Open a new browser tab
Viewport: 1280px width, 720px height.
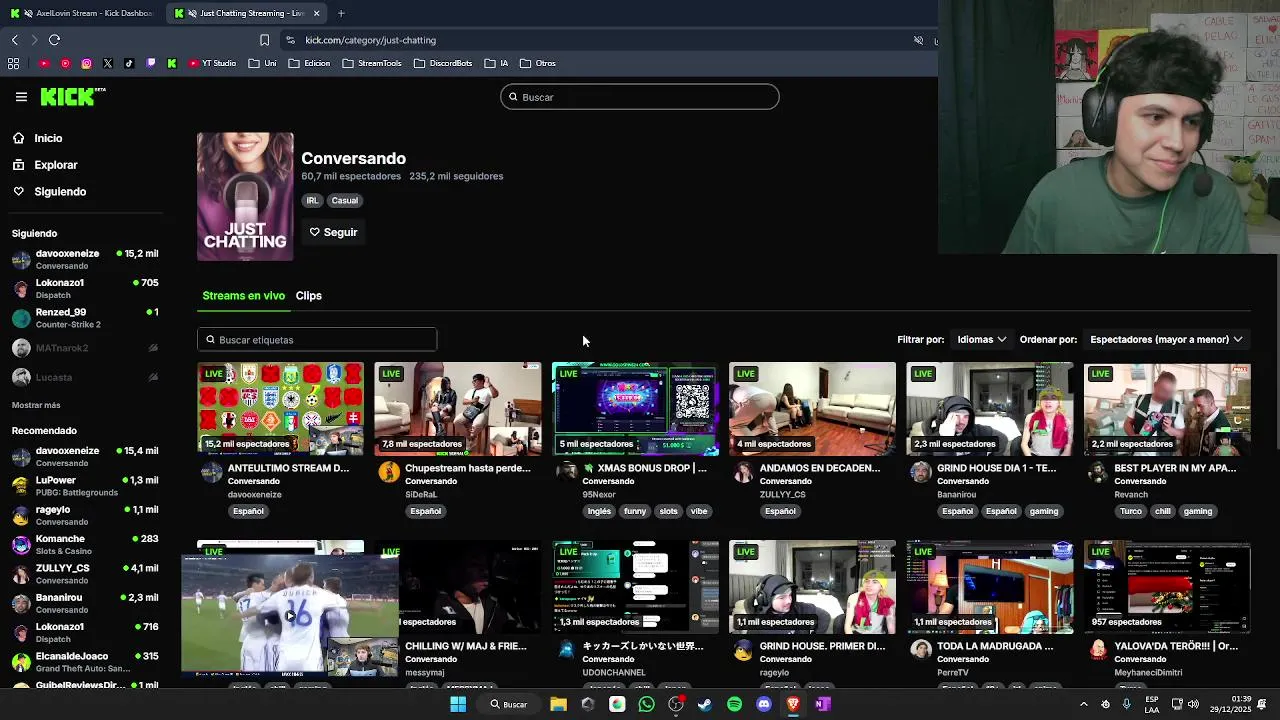click(341, 13)
